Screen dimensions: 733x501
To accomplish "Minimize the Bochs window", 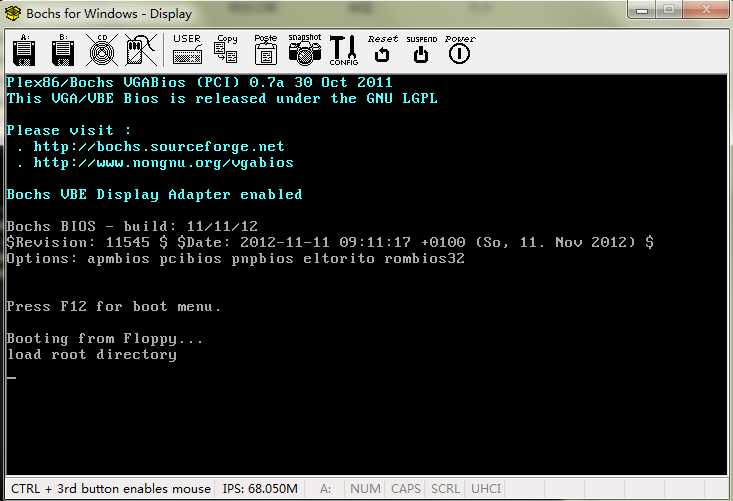I will coord(642,10).
